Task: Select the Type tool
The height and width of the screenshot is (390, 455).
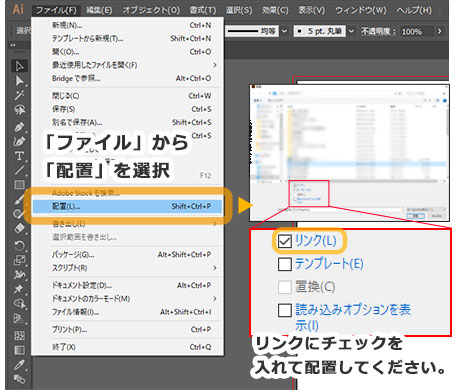Action: tap(19, 156)
